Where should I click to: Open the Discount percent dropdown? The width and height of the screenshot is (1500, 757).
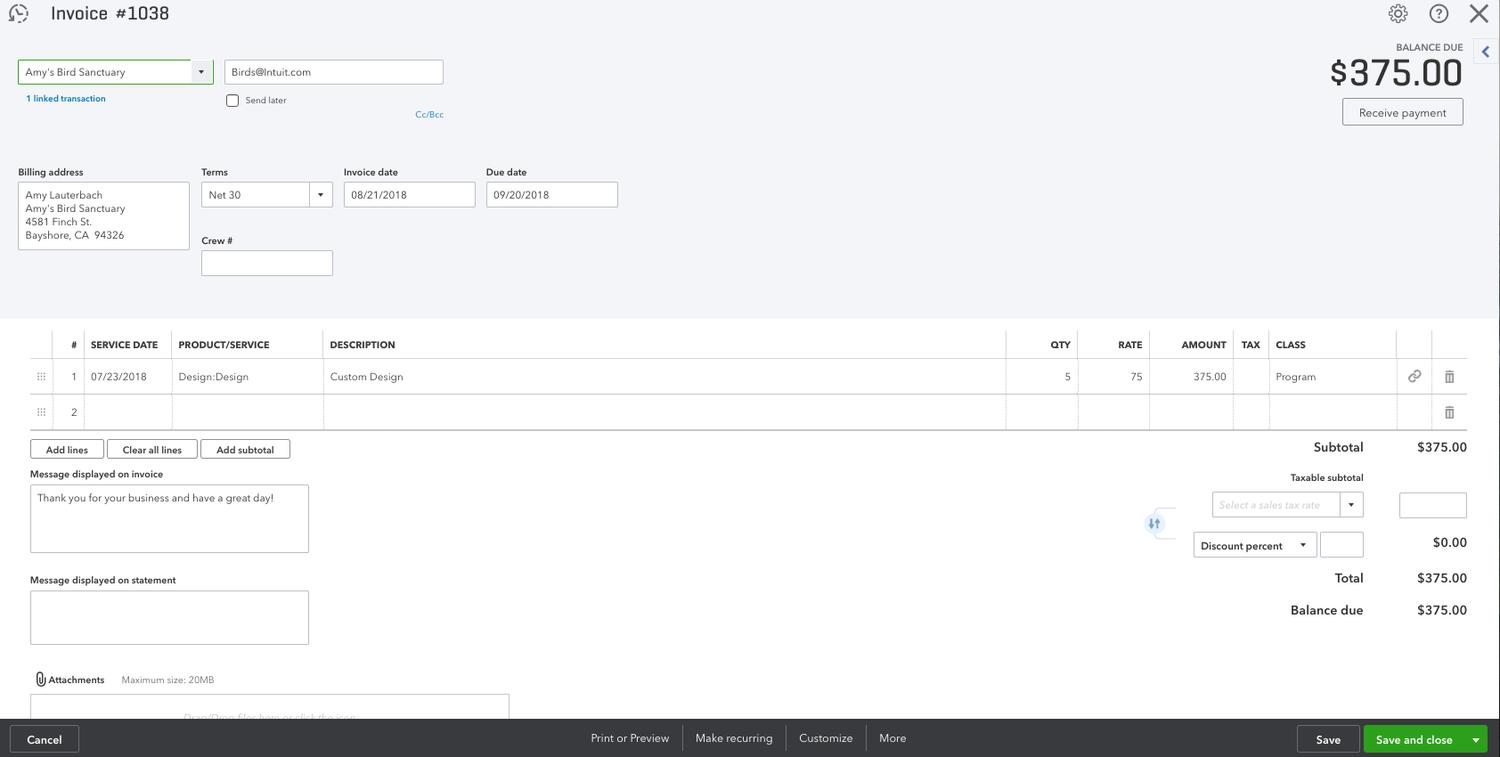click(x=1255, y=545)
